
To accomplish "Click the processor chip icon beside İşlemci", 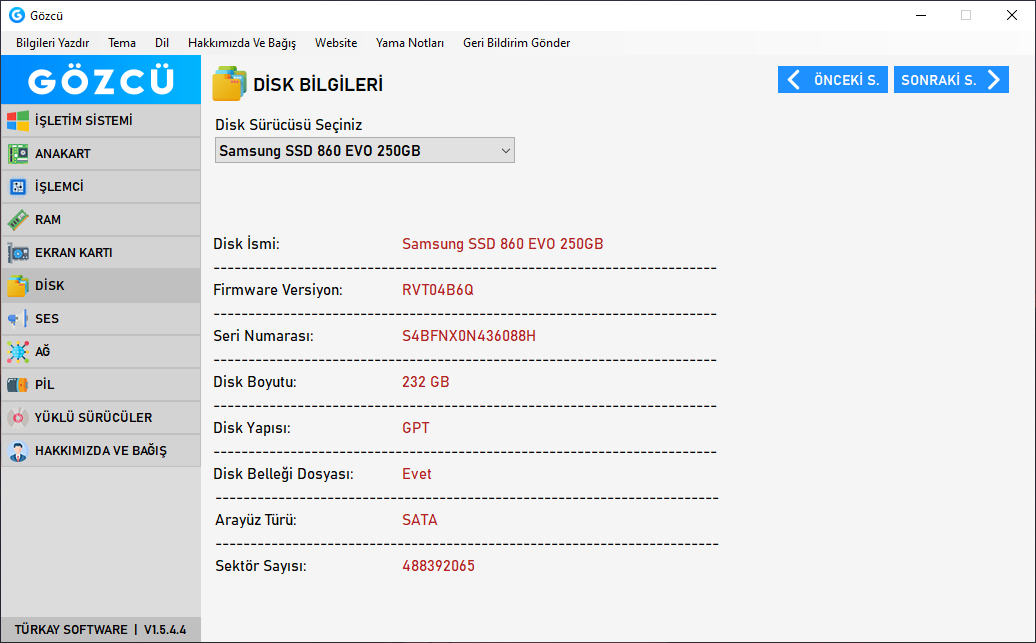I will coord(18,187).
